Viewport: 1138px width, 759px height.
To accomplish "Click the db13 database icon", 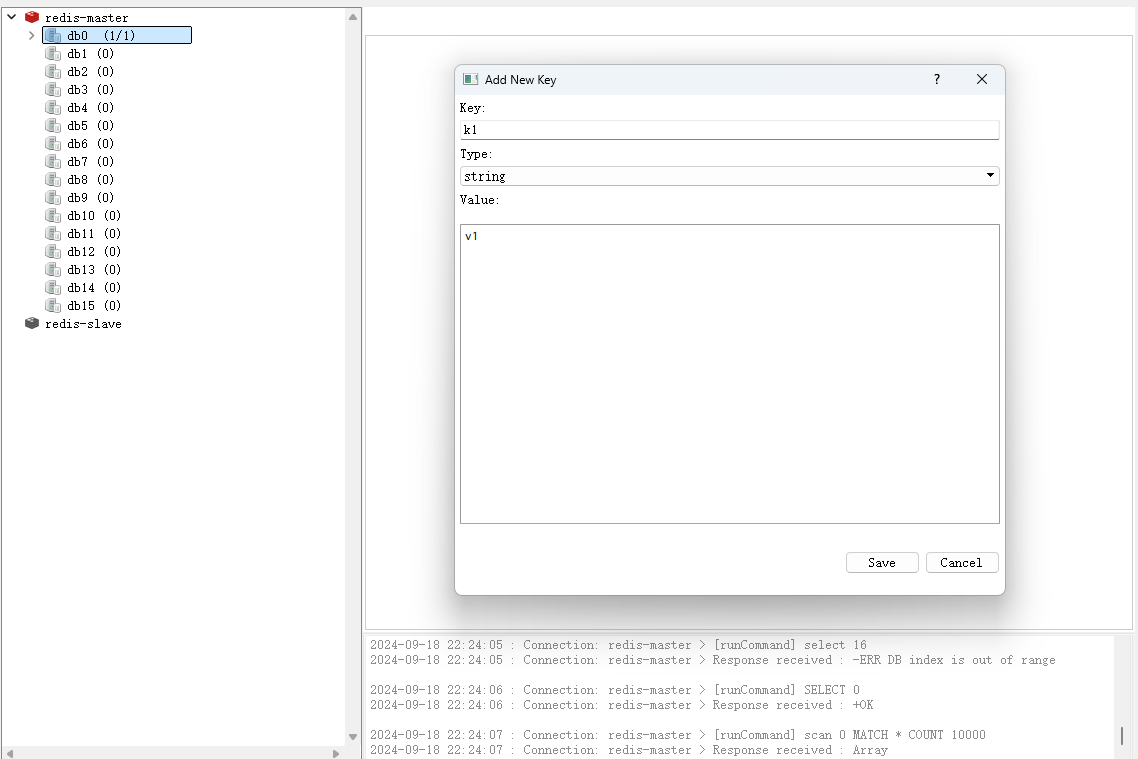I will click(x=53, y=270).
